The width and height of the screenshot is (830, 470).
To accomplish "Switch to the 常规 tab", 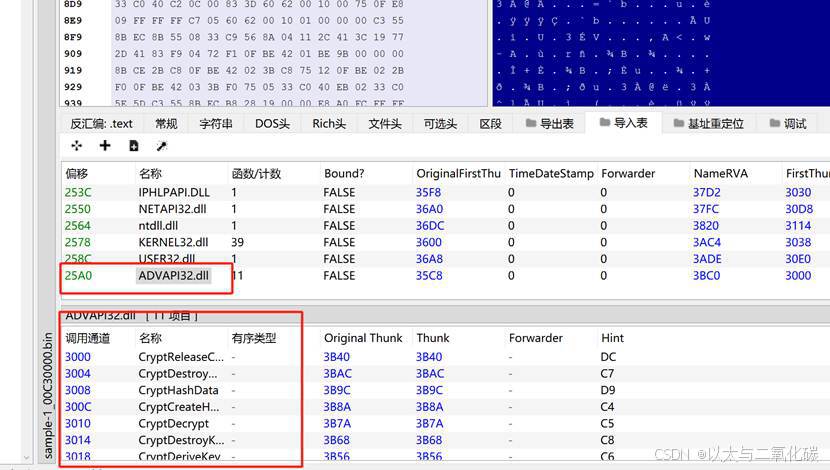I will click(x=166, y=123).
